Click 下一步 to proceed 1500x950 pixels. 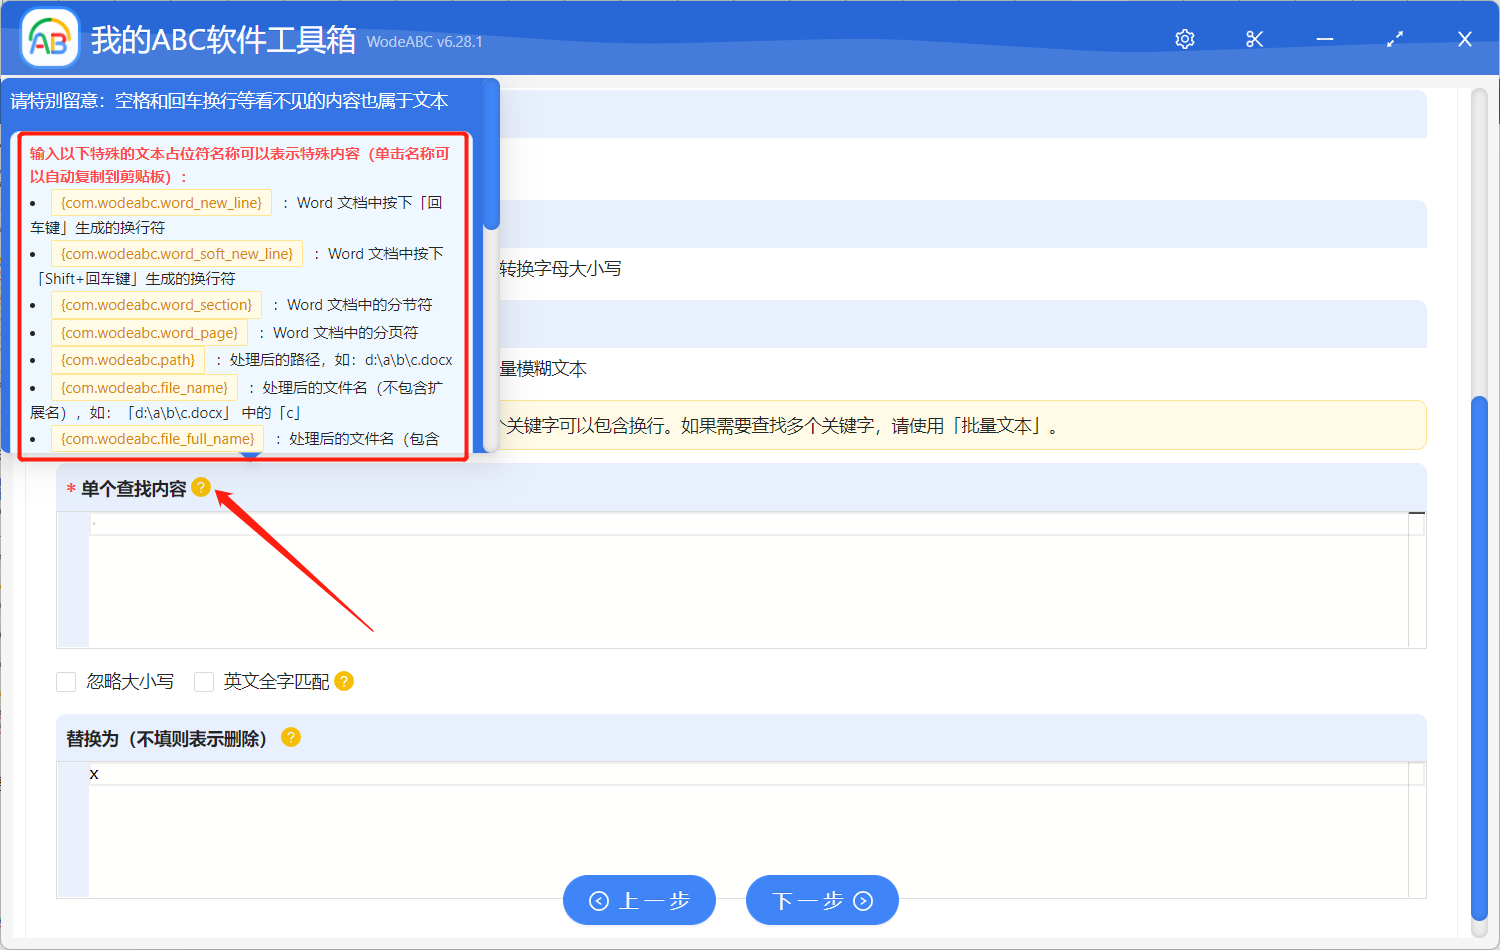tap(822, 900)
